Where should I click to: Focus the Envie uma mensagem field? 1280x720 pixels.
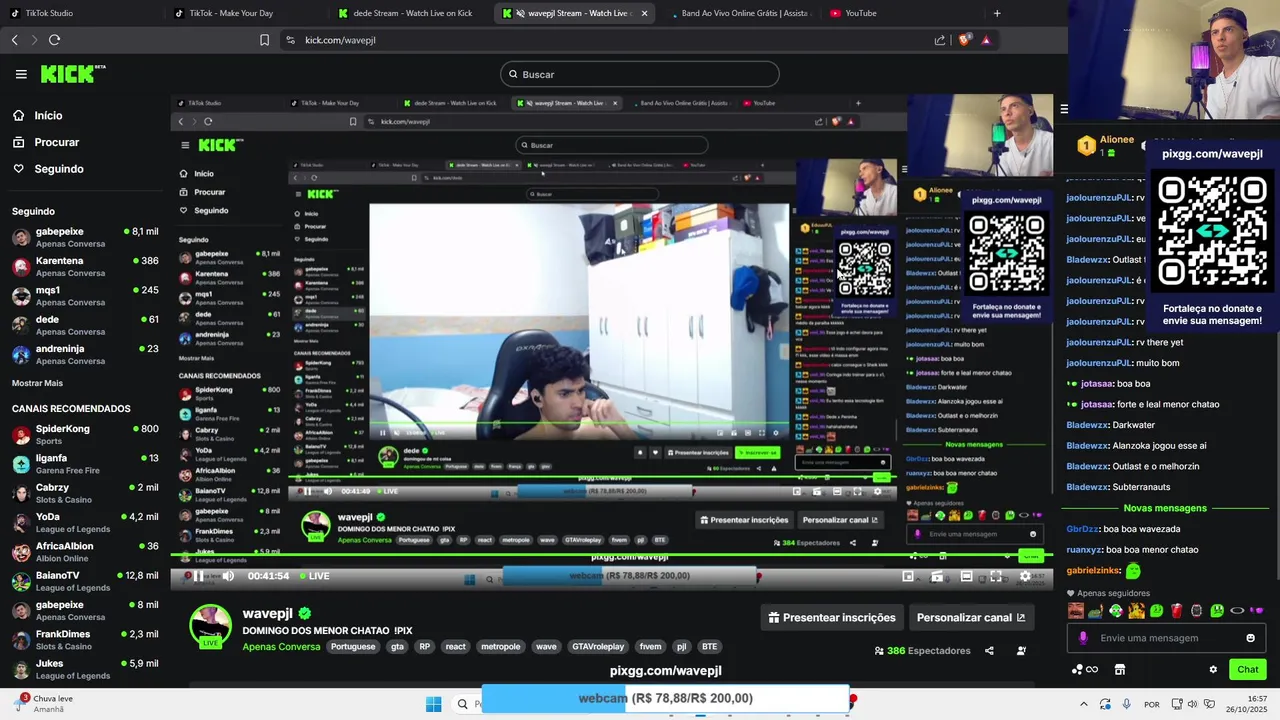[x=1167, y=638]
